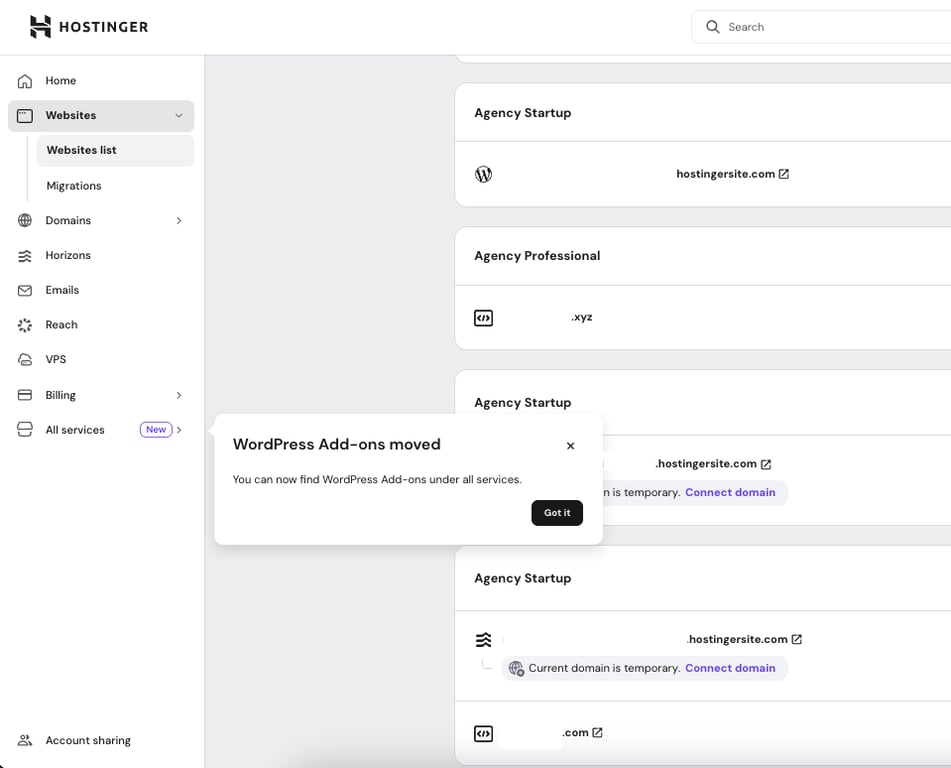951x768 pixels.
Task: Click the first Agency Startup heading
Action: click(x=523, y=113)
